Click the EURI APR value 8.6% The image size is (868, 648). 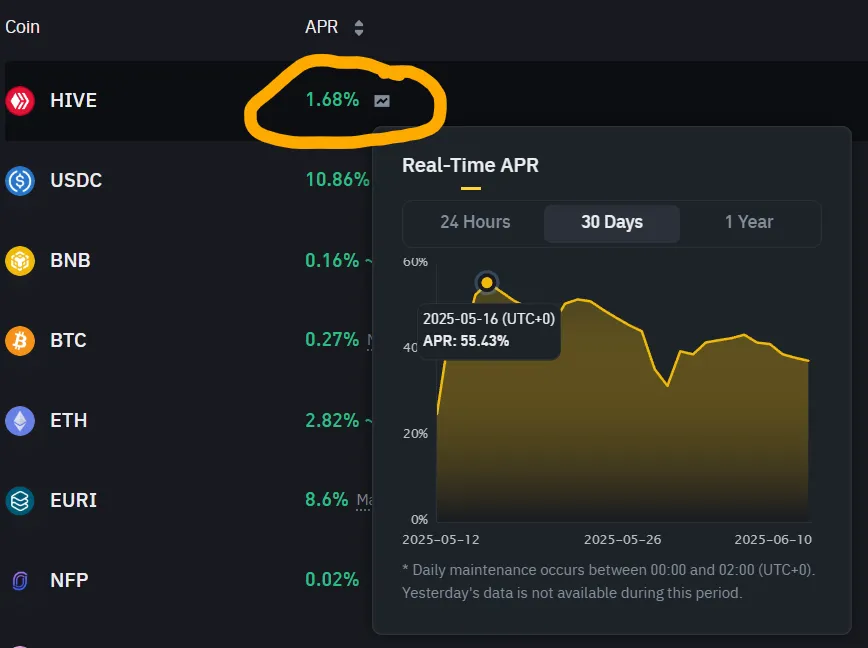(327, 499)
